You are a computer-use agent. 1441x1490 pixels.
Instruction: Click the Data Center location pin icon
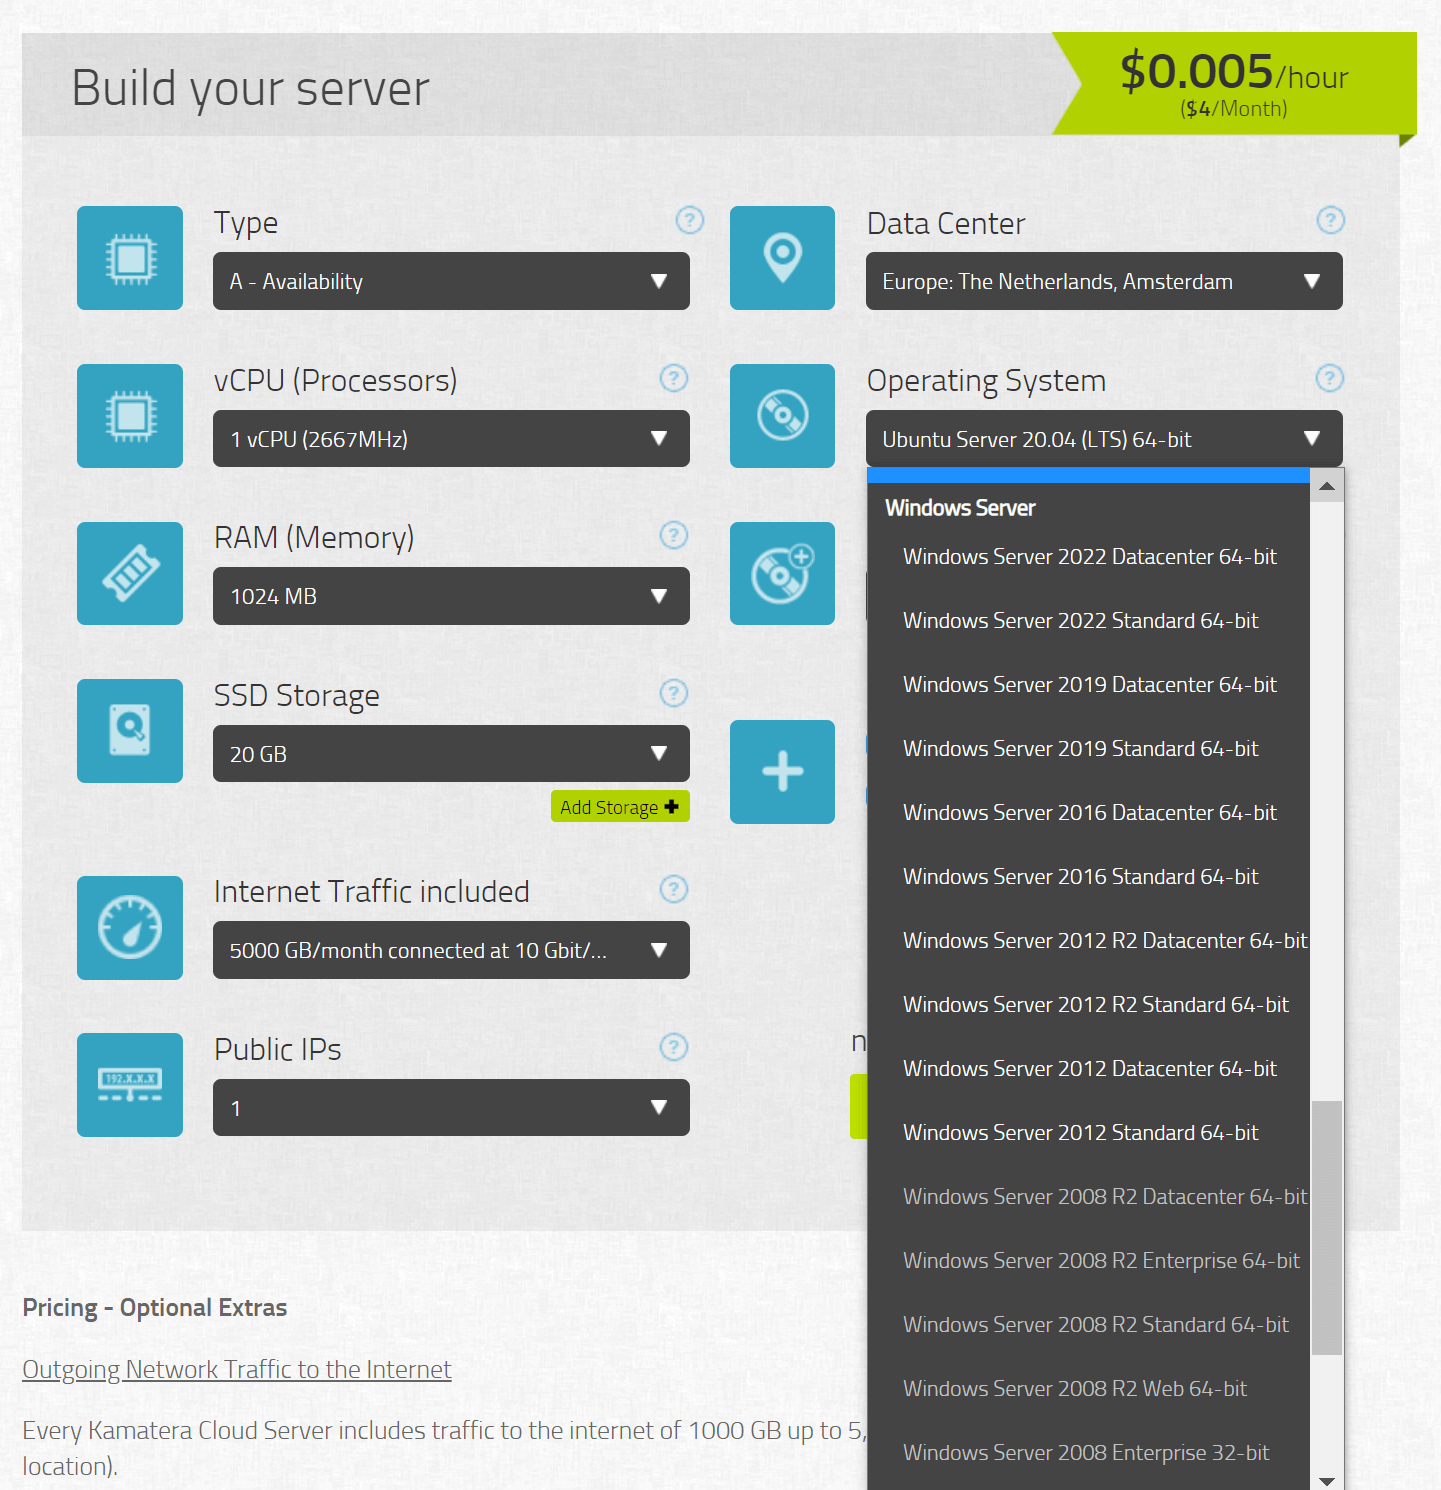782,258
